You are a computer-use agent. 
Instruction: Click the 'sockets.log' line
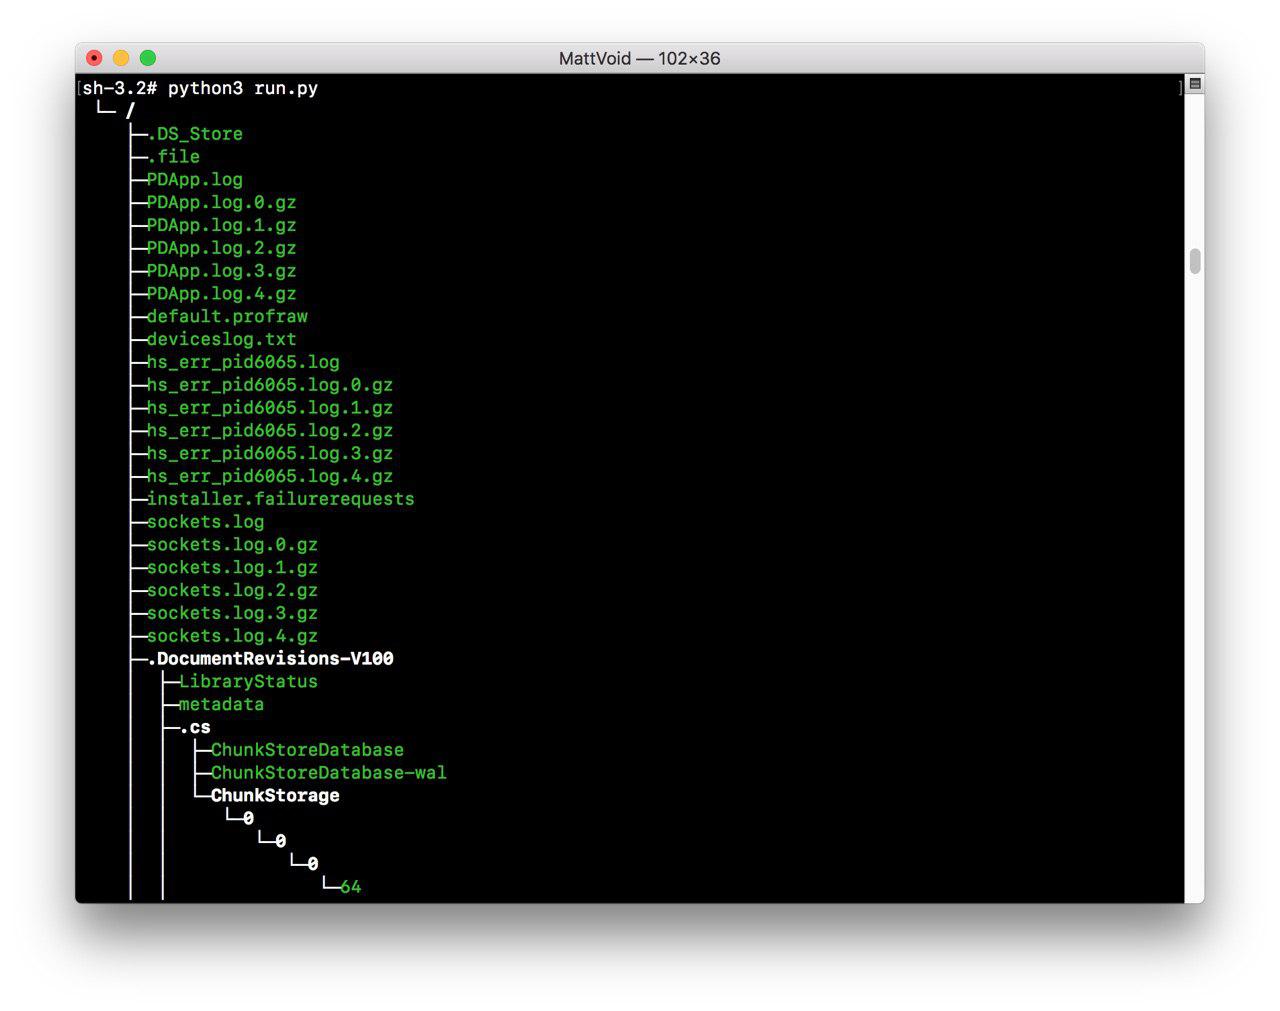pos(206,522)
